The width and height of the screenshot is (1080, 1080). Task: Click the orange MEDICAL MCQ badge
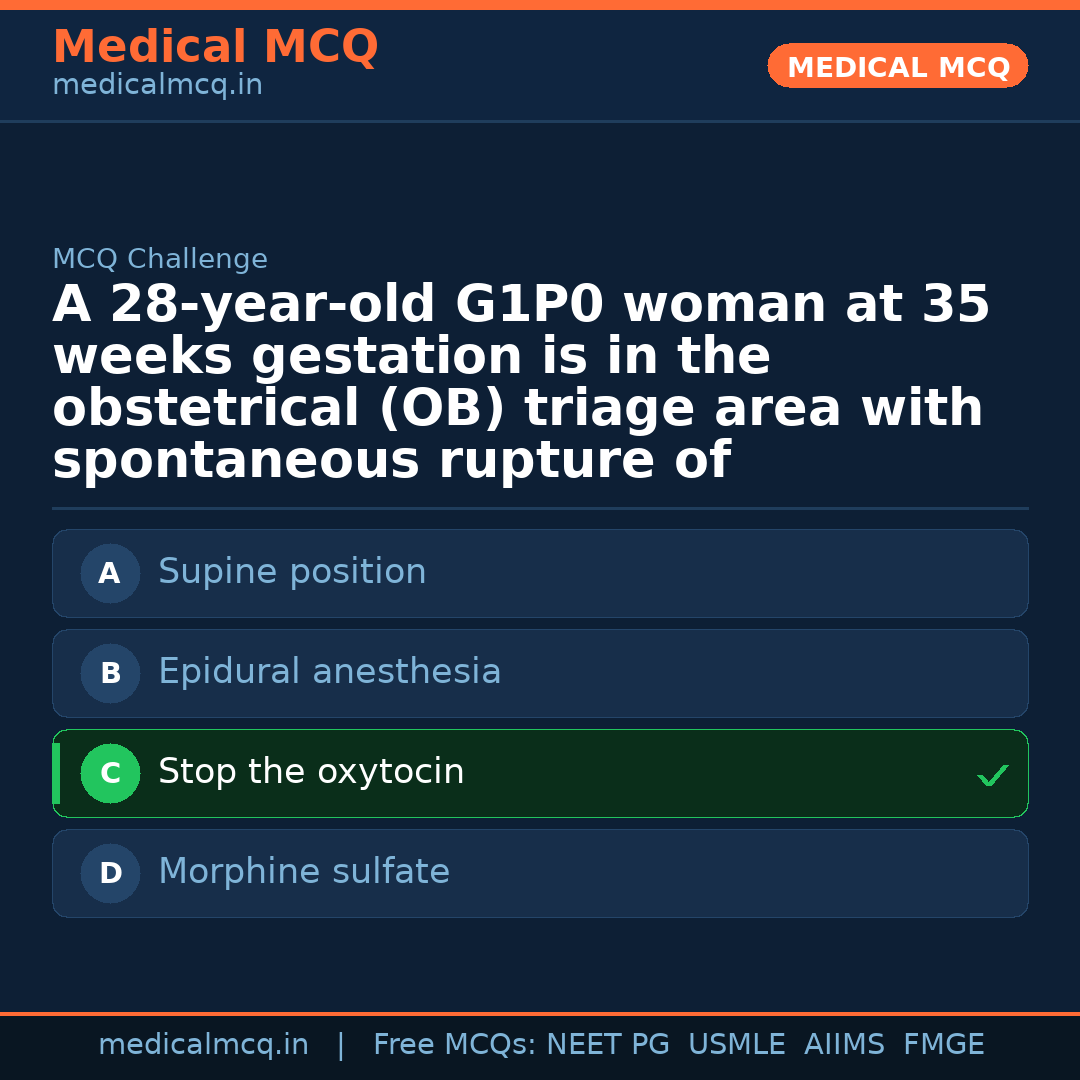point(898,67)
